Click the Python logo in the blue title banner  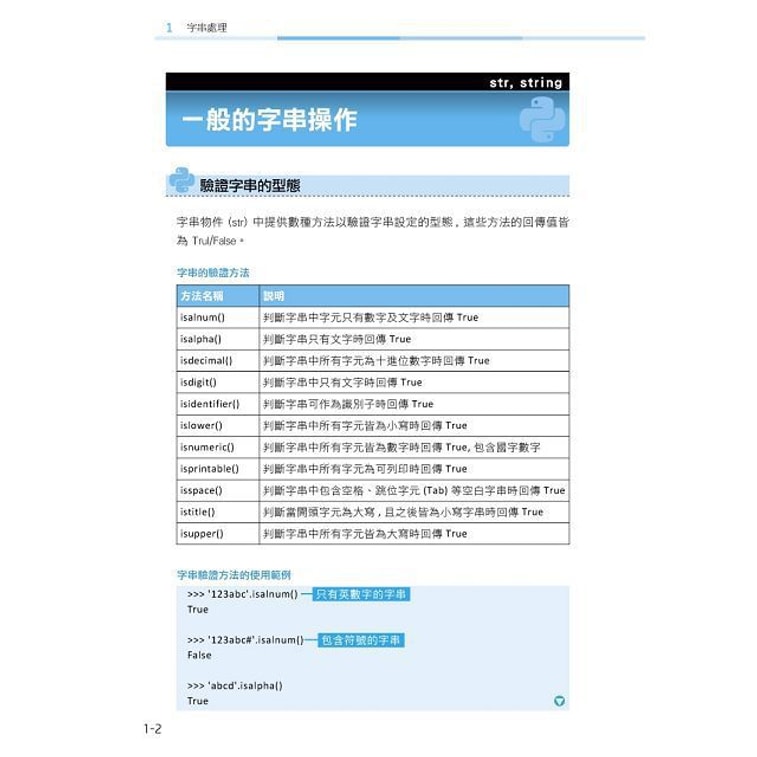click(542, 119)
